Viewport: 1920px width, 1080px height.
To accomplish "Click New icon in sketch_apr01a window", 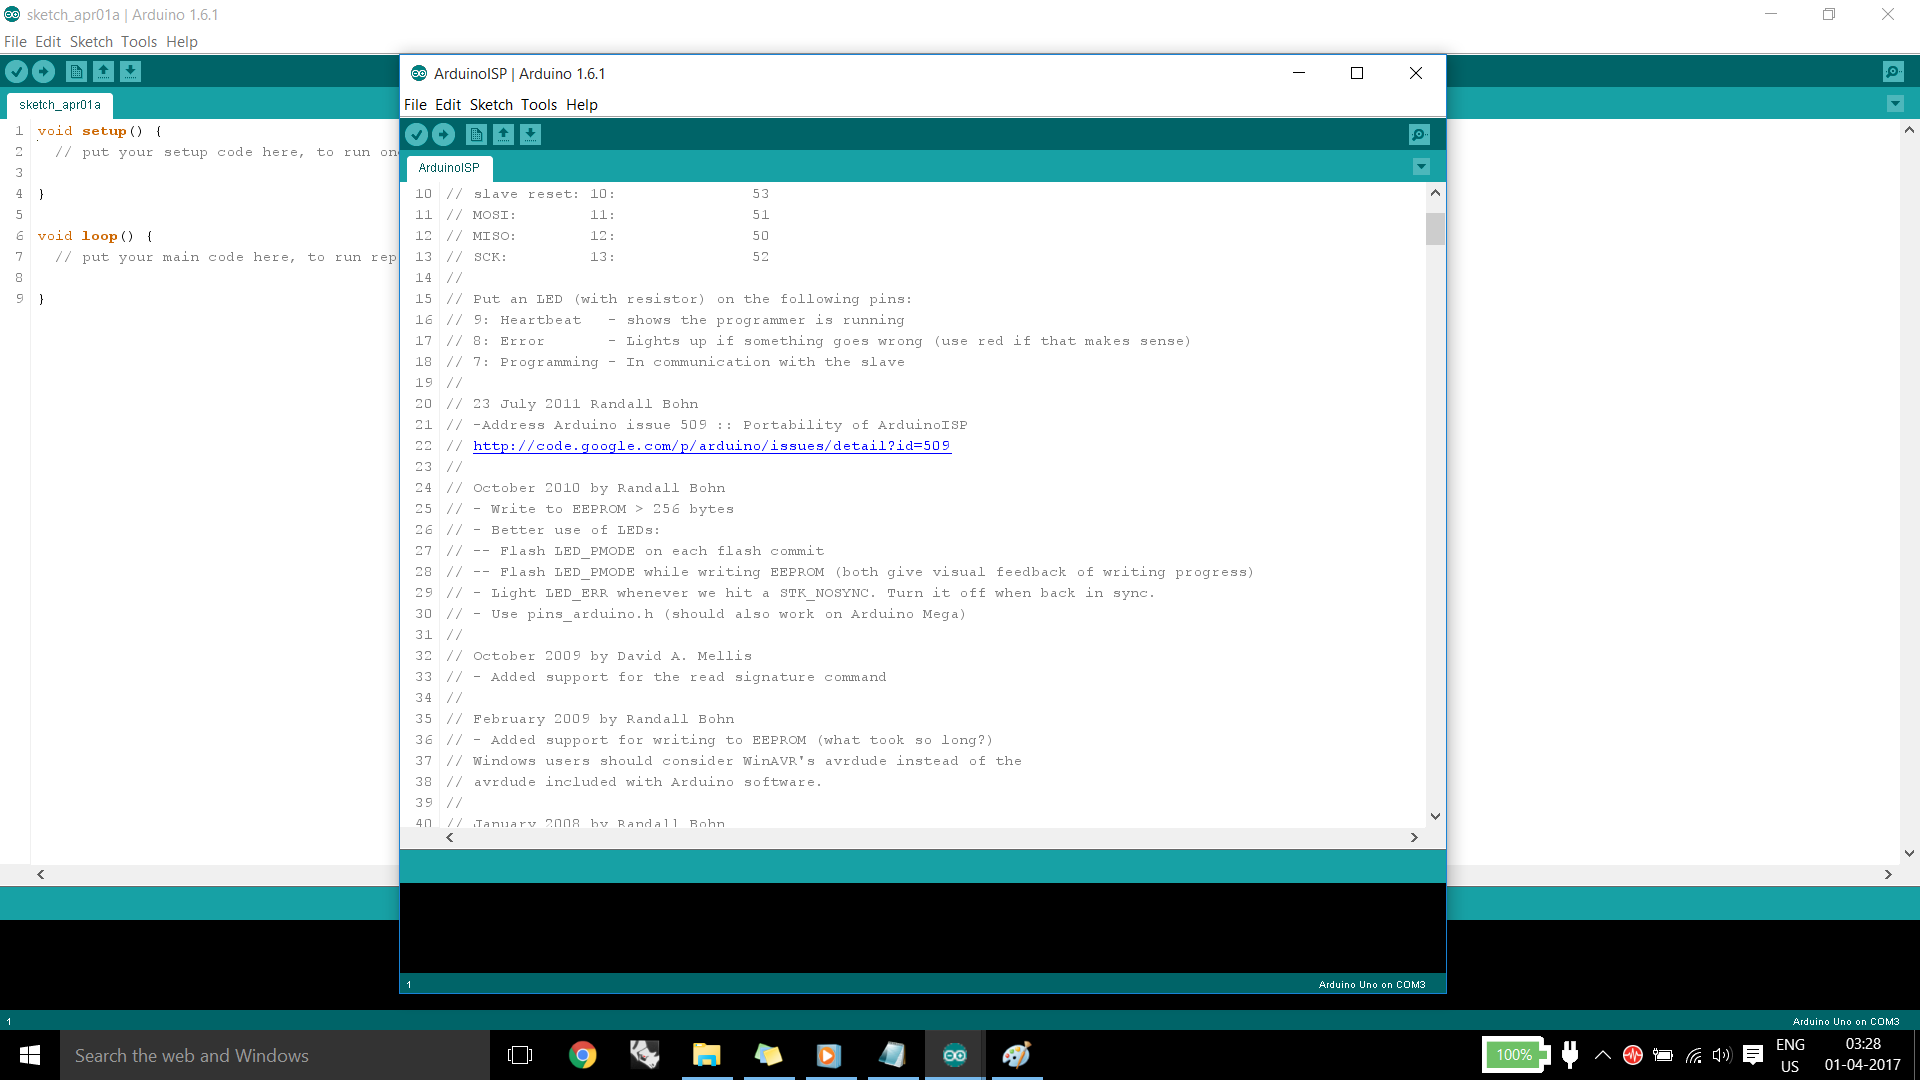I will [x=76, y=72].
